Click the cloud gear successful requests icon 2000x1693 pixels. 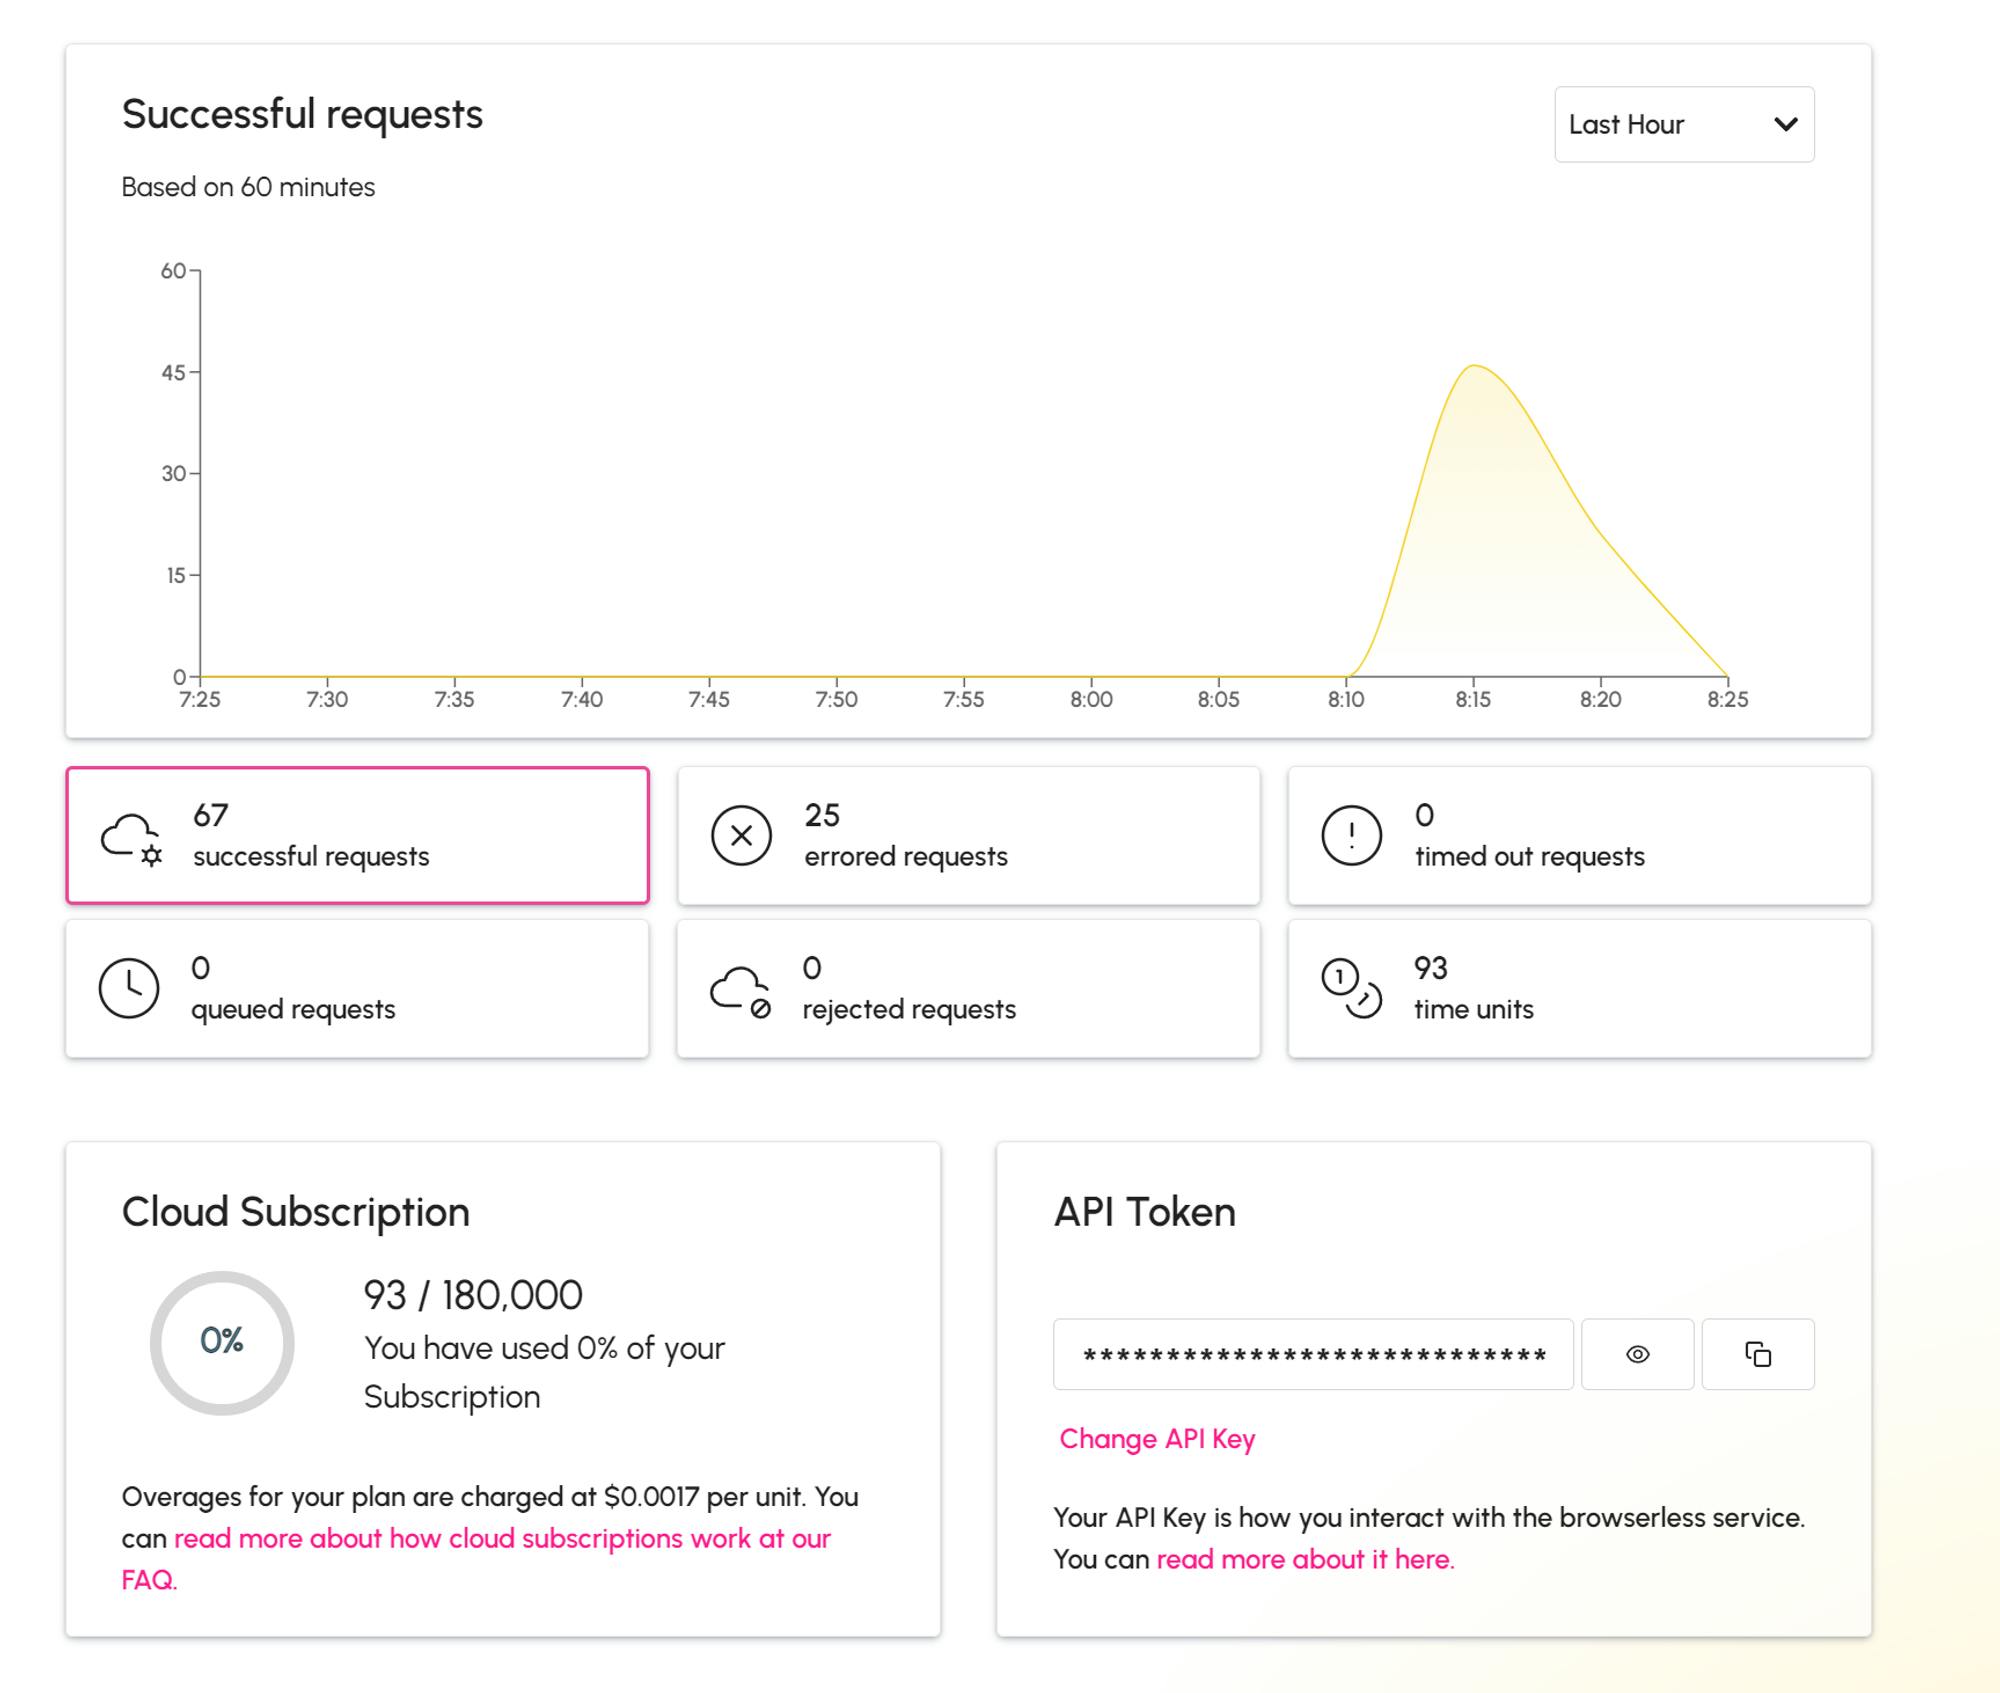coord(131,838)
